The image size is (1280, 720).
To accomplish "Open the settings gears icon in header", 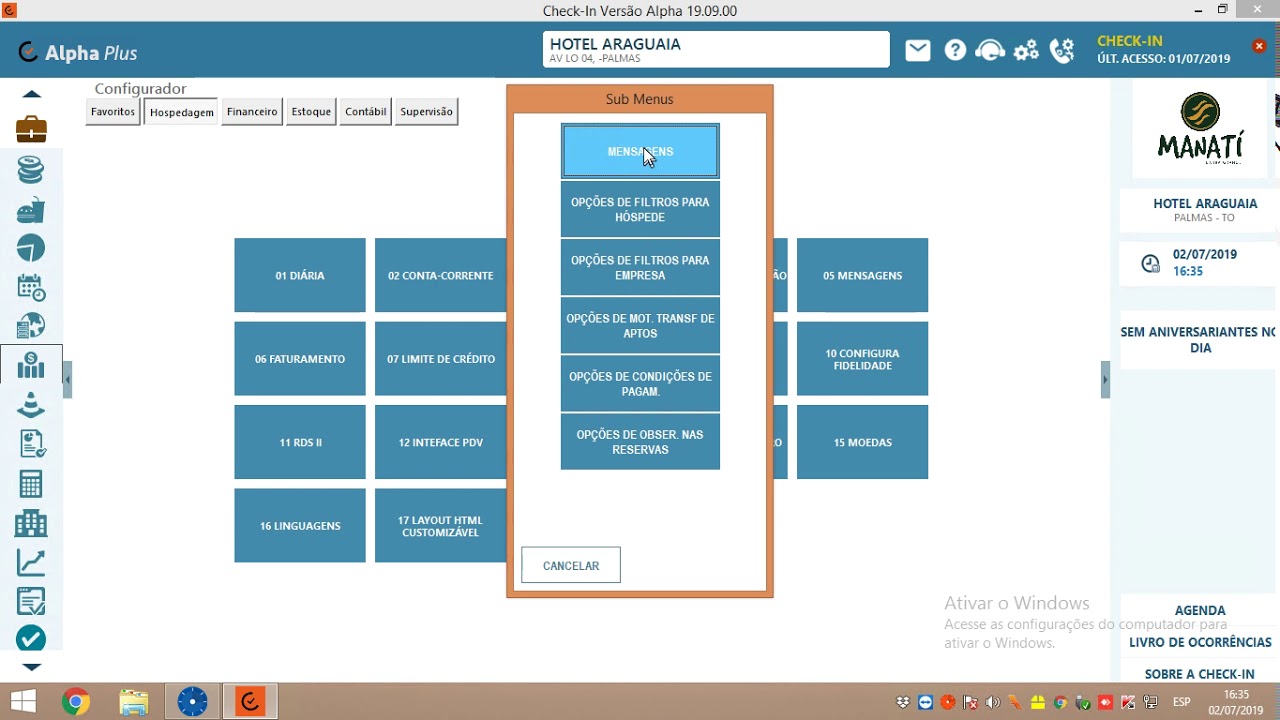I will coord(1026,51).
